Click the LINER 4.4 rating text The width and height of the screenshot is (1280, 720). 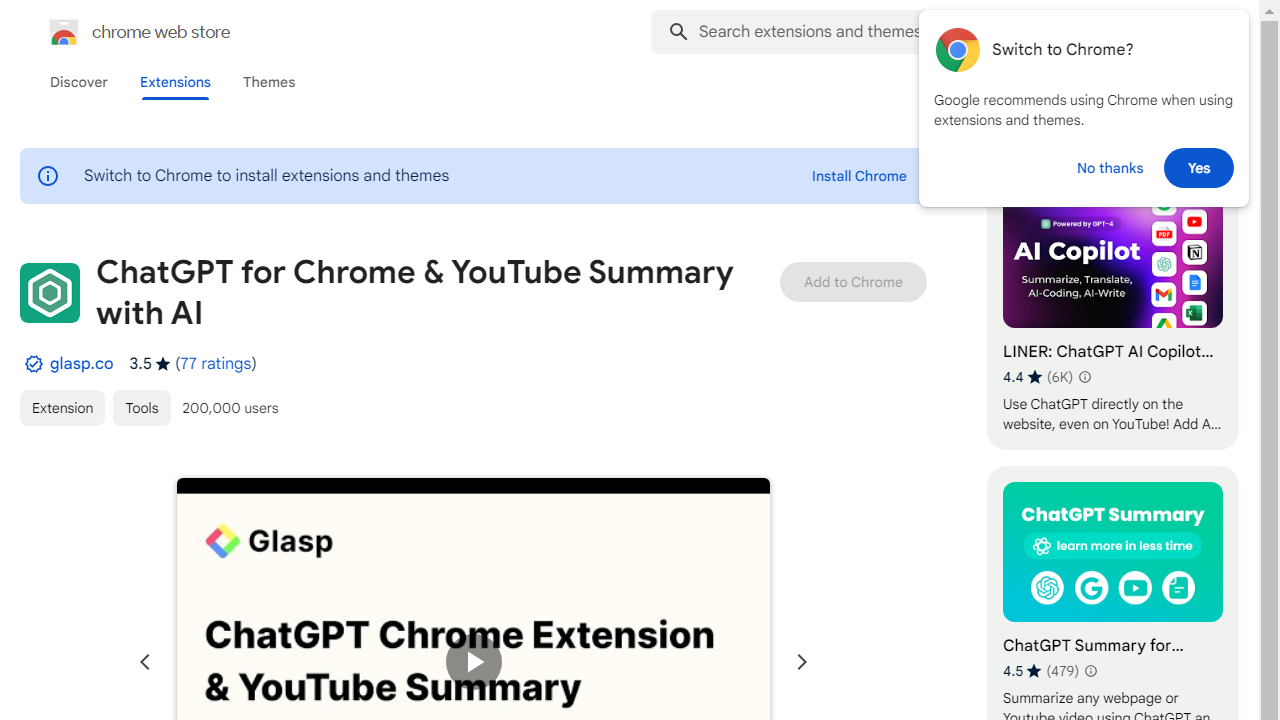[x=1013, y=377]
